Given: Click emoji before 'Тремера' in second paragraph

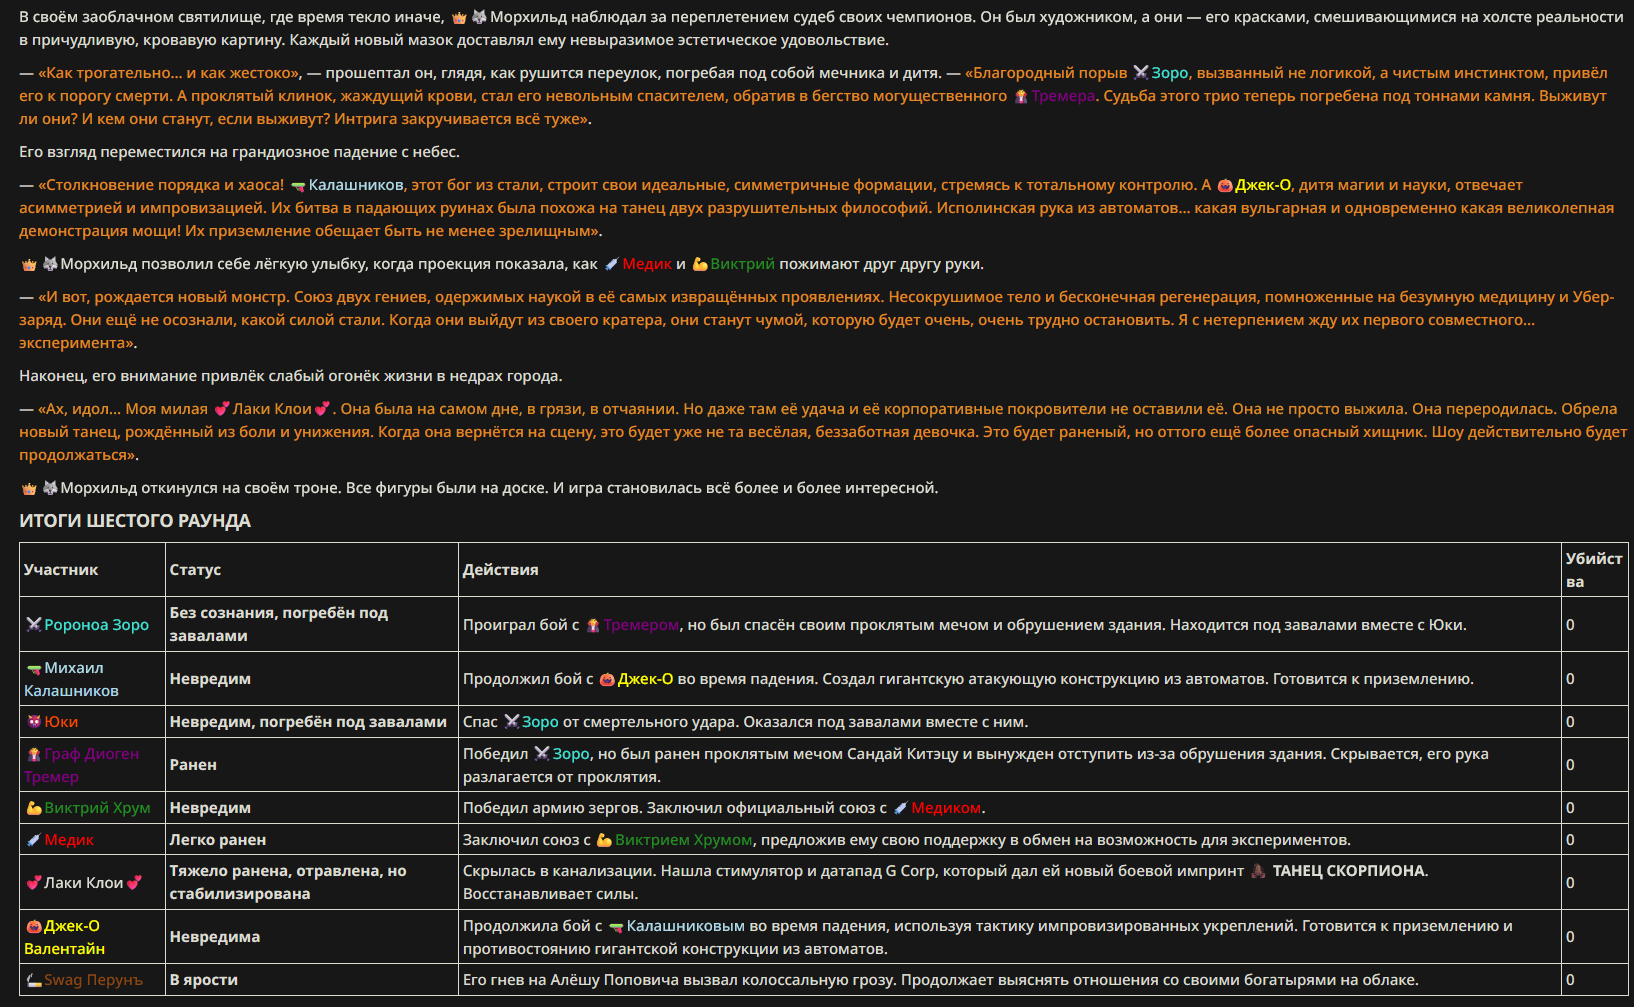Looking at the screenshot, I should pyautogui.click(x=1021, y=97).
